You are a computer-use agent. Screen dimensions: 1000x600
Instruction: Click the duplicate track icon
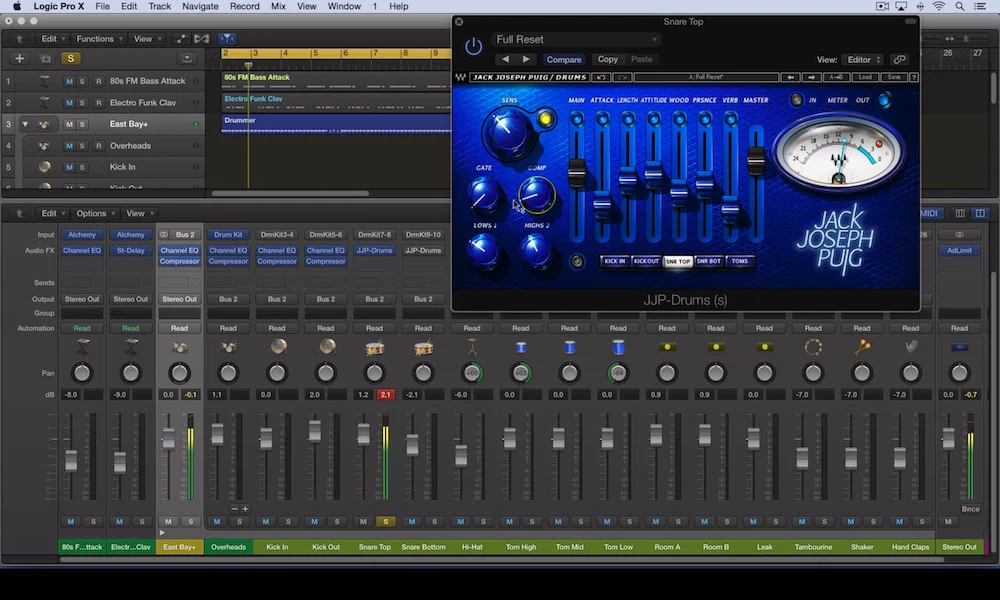pos(45,59)
